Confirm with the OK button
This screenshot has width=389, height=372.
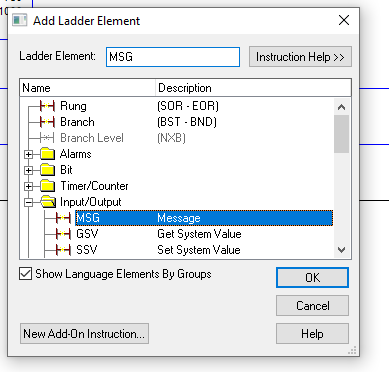pos(312,277)
